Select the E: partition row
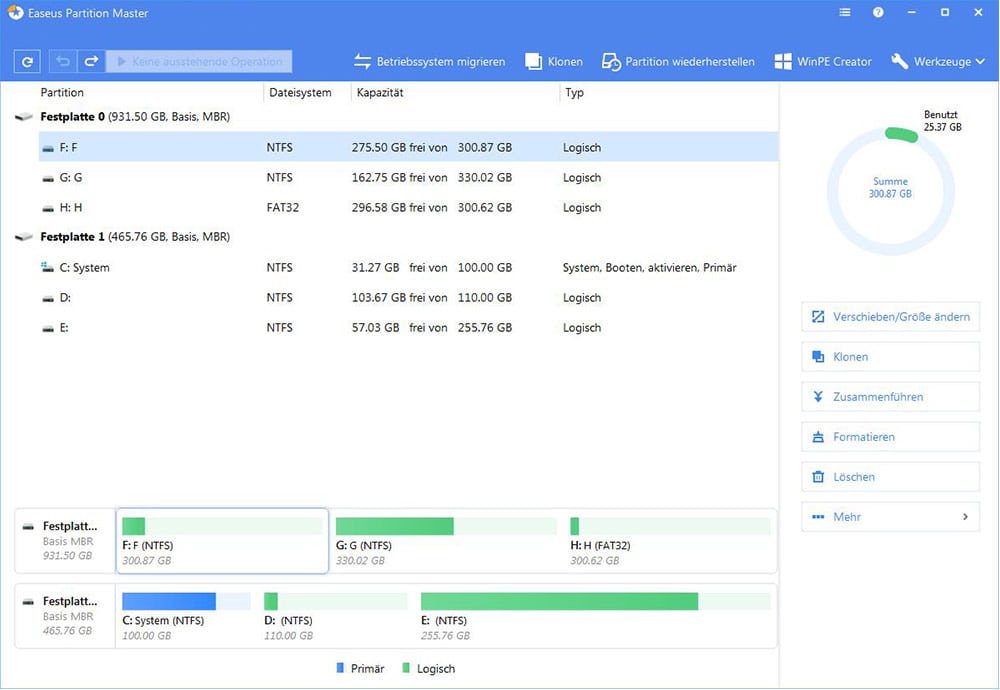The image size is (1000, 690). click(x=408, y=327)
